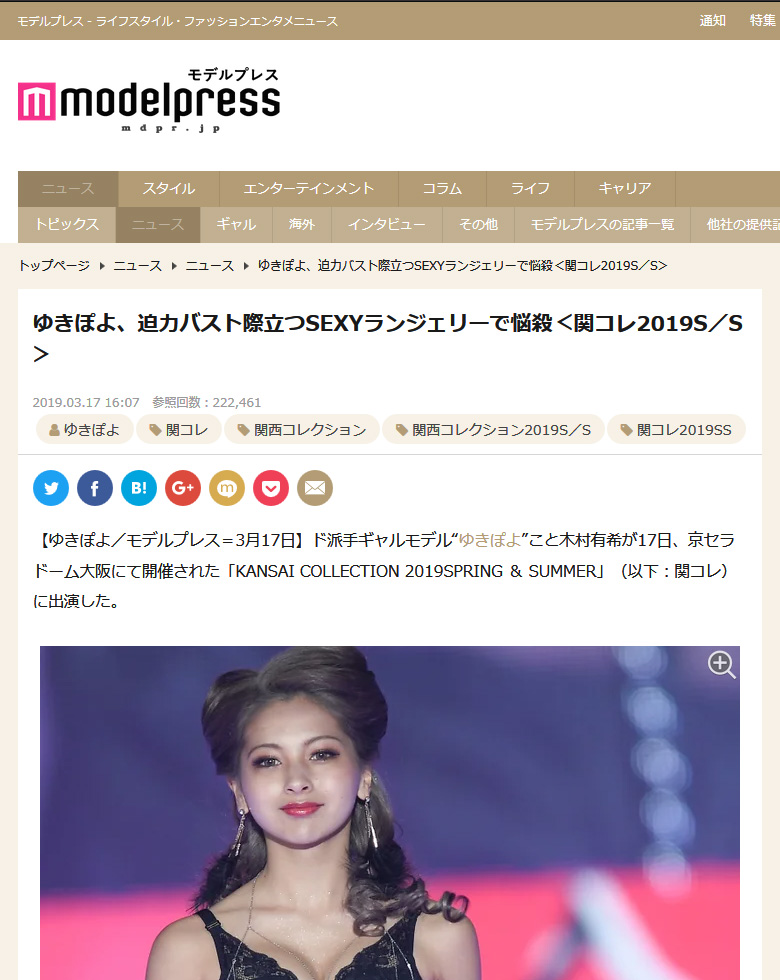Open 通知 in the top bar
The width and height of the screenshot is (780, 980).
[712, 21]
